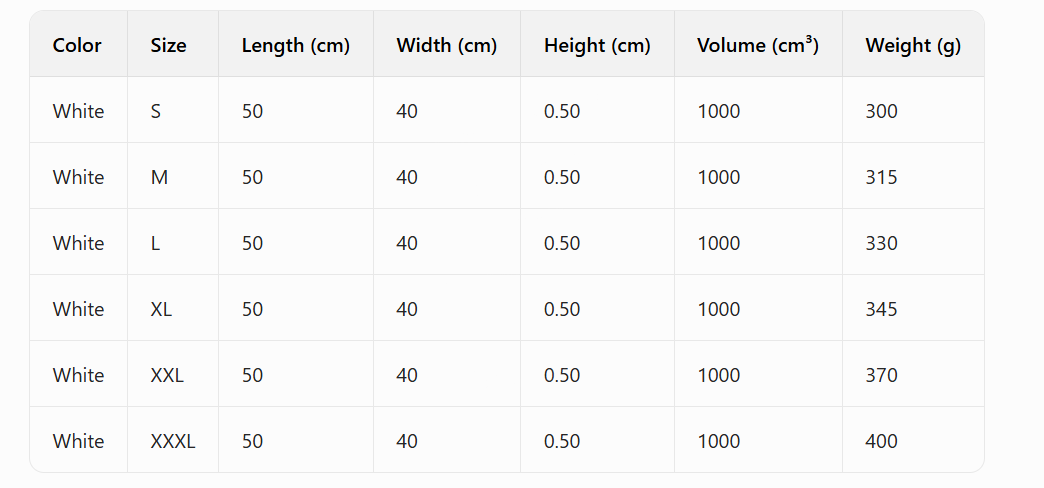This screenshot has height=488, width=1044.
Task: Select the weight value 300
Action: [882, 111]
